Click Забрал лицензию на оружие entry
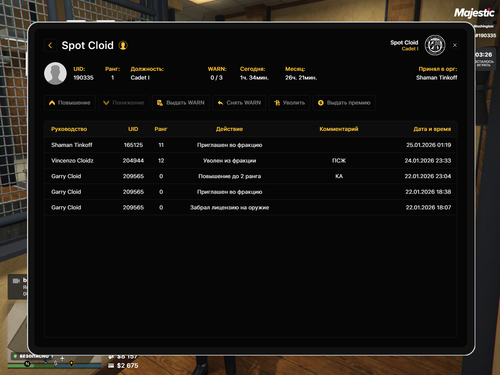The height and width of the screenshot is (375, 500). pos(230,208)
